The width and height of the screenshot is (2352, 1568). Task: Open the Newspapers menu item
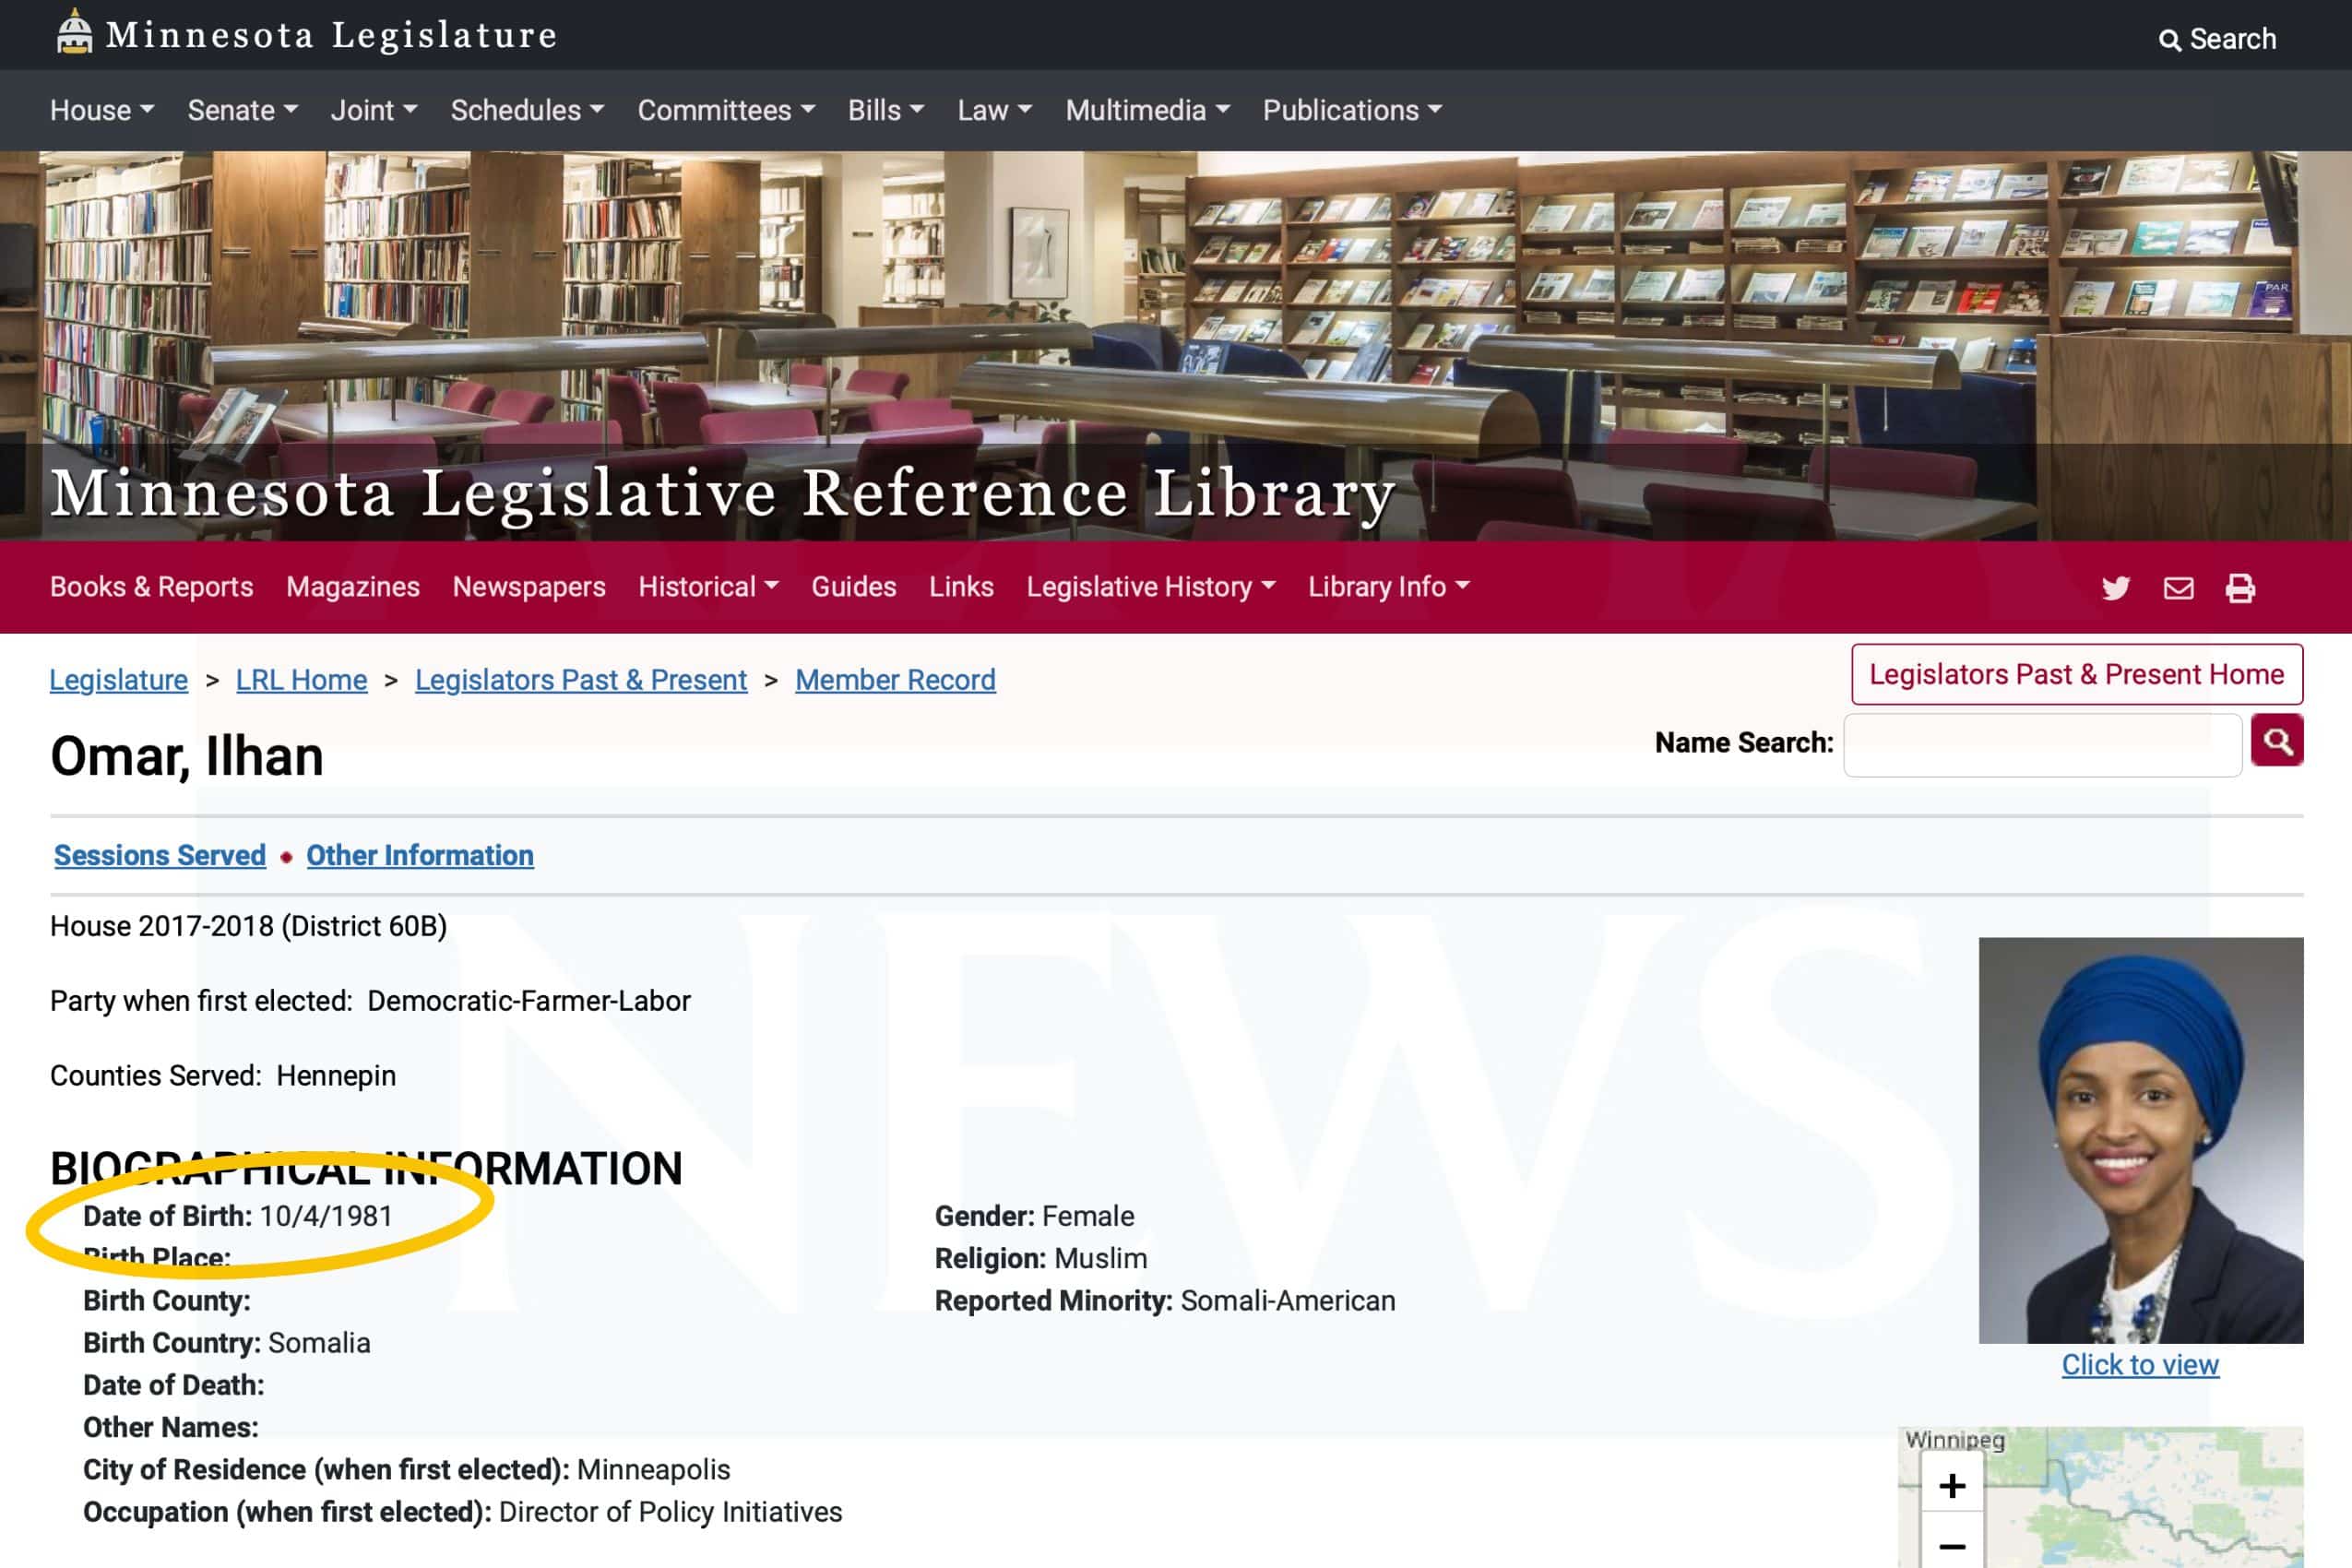tap(529, 587)
